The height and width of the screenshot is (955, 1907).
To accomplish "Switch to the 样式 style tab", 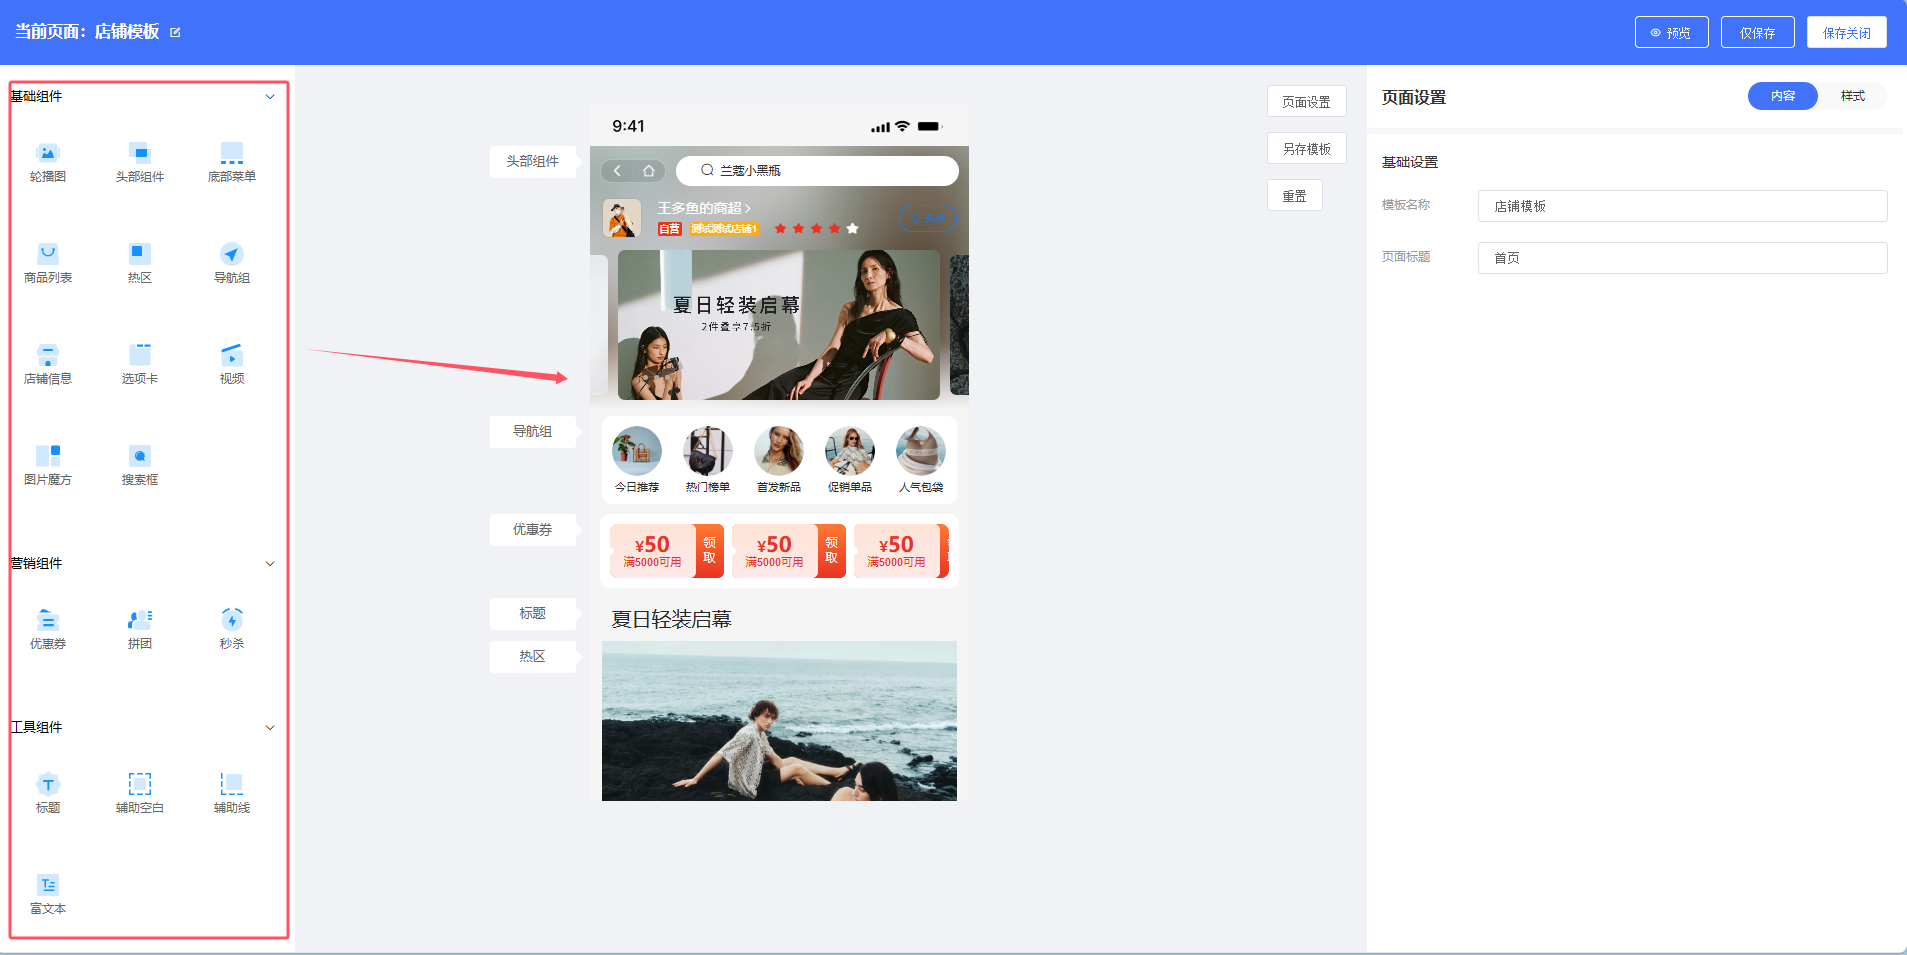I will click(1852, 96).
